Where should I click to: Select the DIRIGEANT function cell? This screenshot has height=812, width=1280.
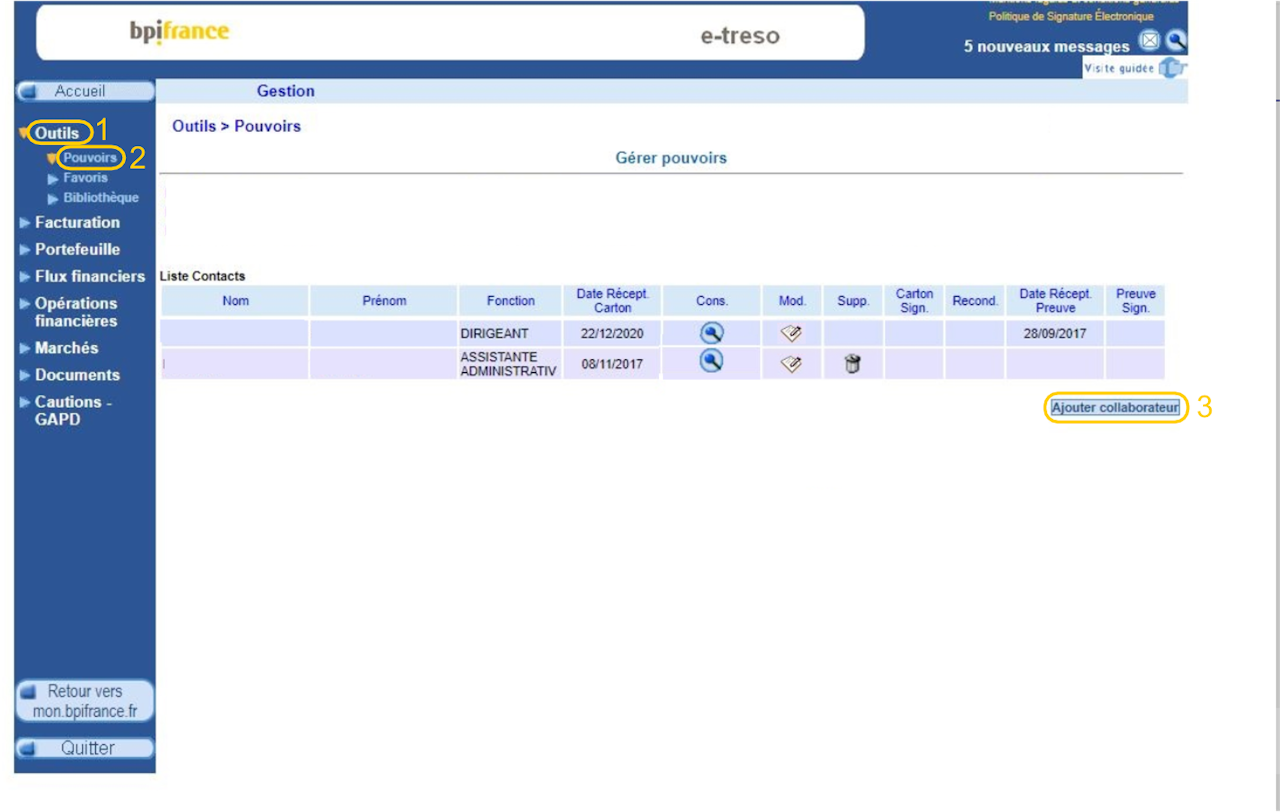pos(511,333)
